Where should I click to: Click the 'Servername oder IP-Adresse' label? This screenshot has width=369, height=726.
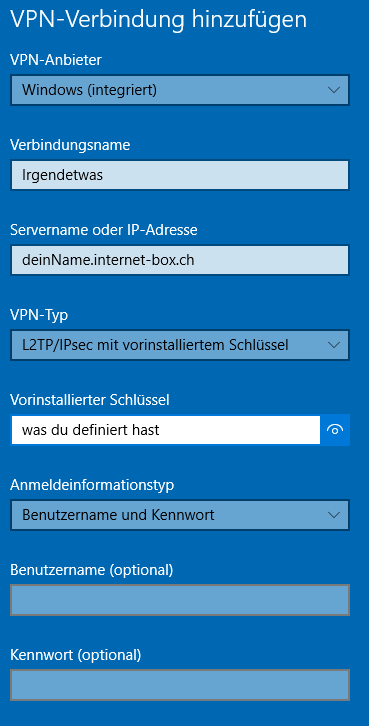[x=104, y=230]
